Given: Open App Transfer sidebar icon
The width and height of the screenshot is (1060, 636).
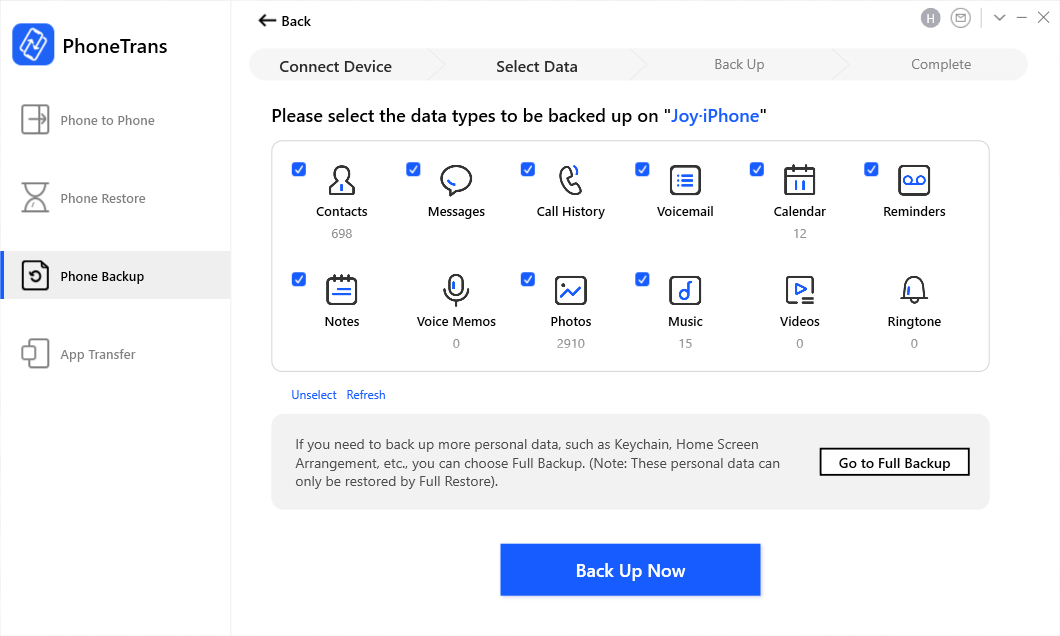Looking at the screenshot, I should (35, 353).
